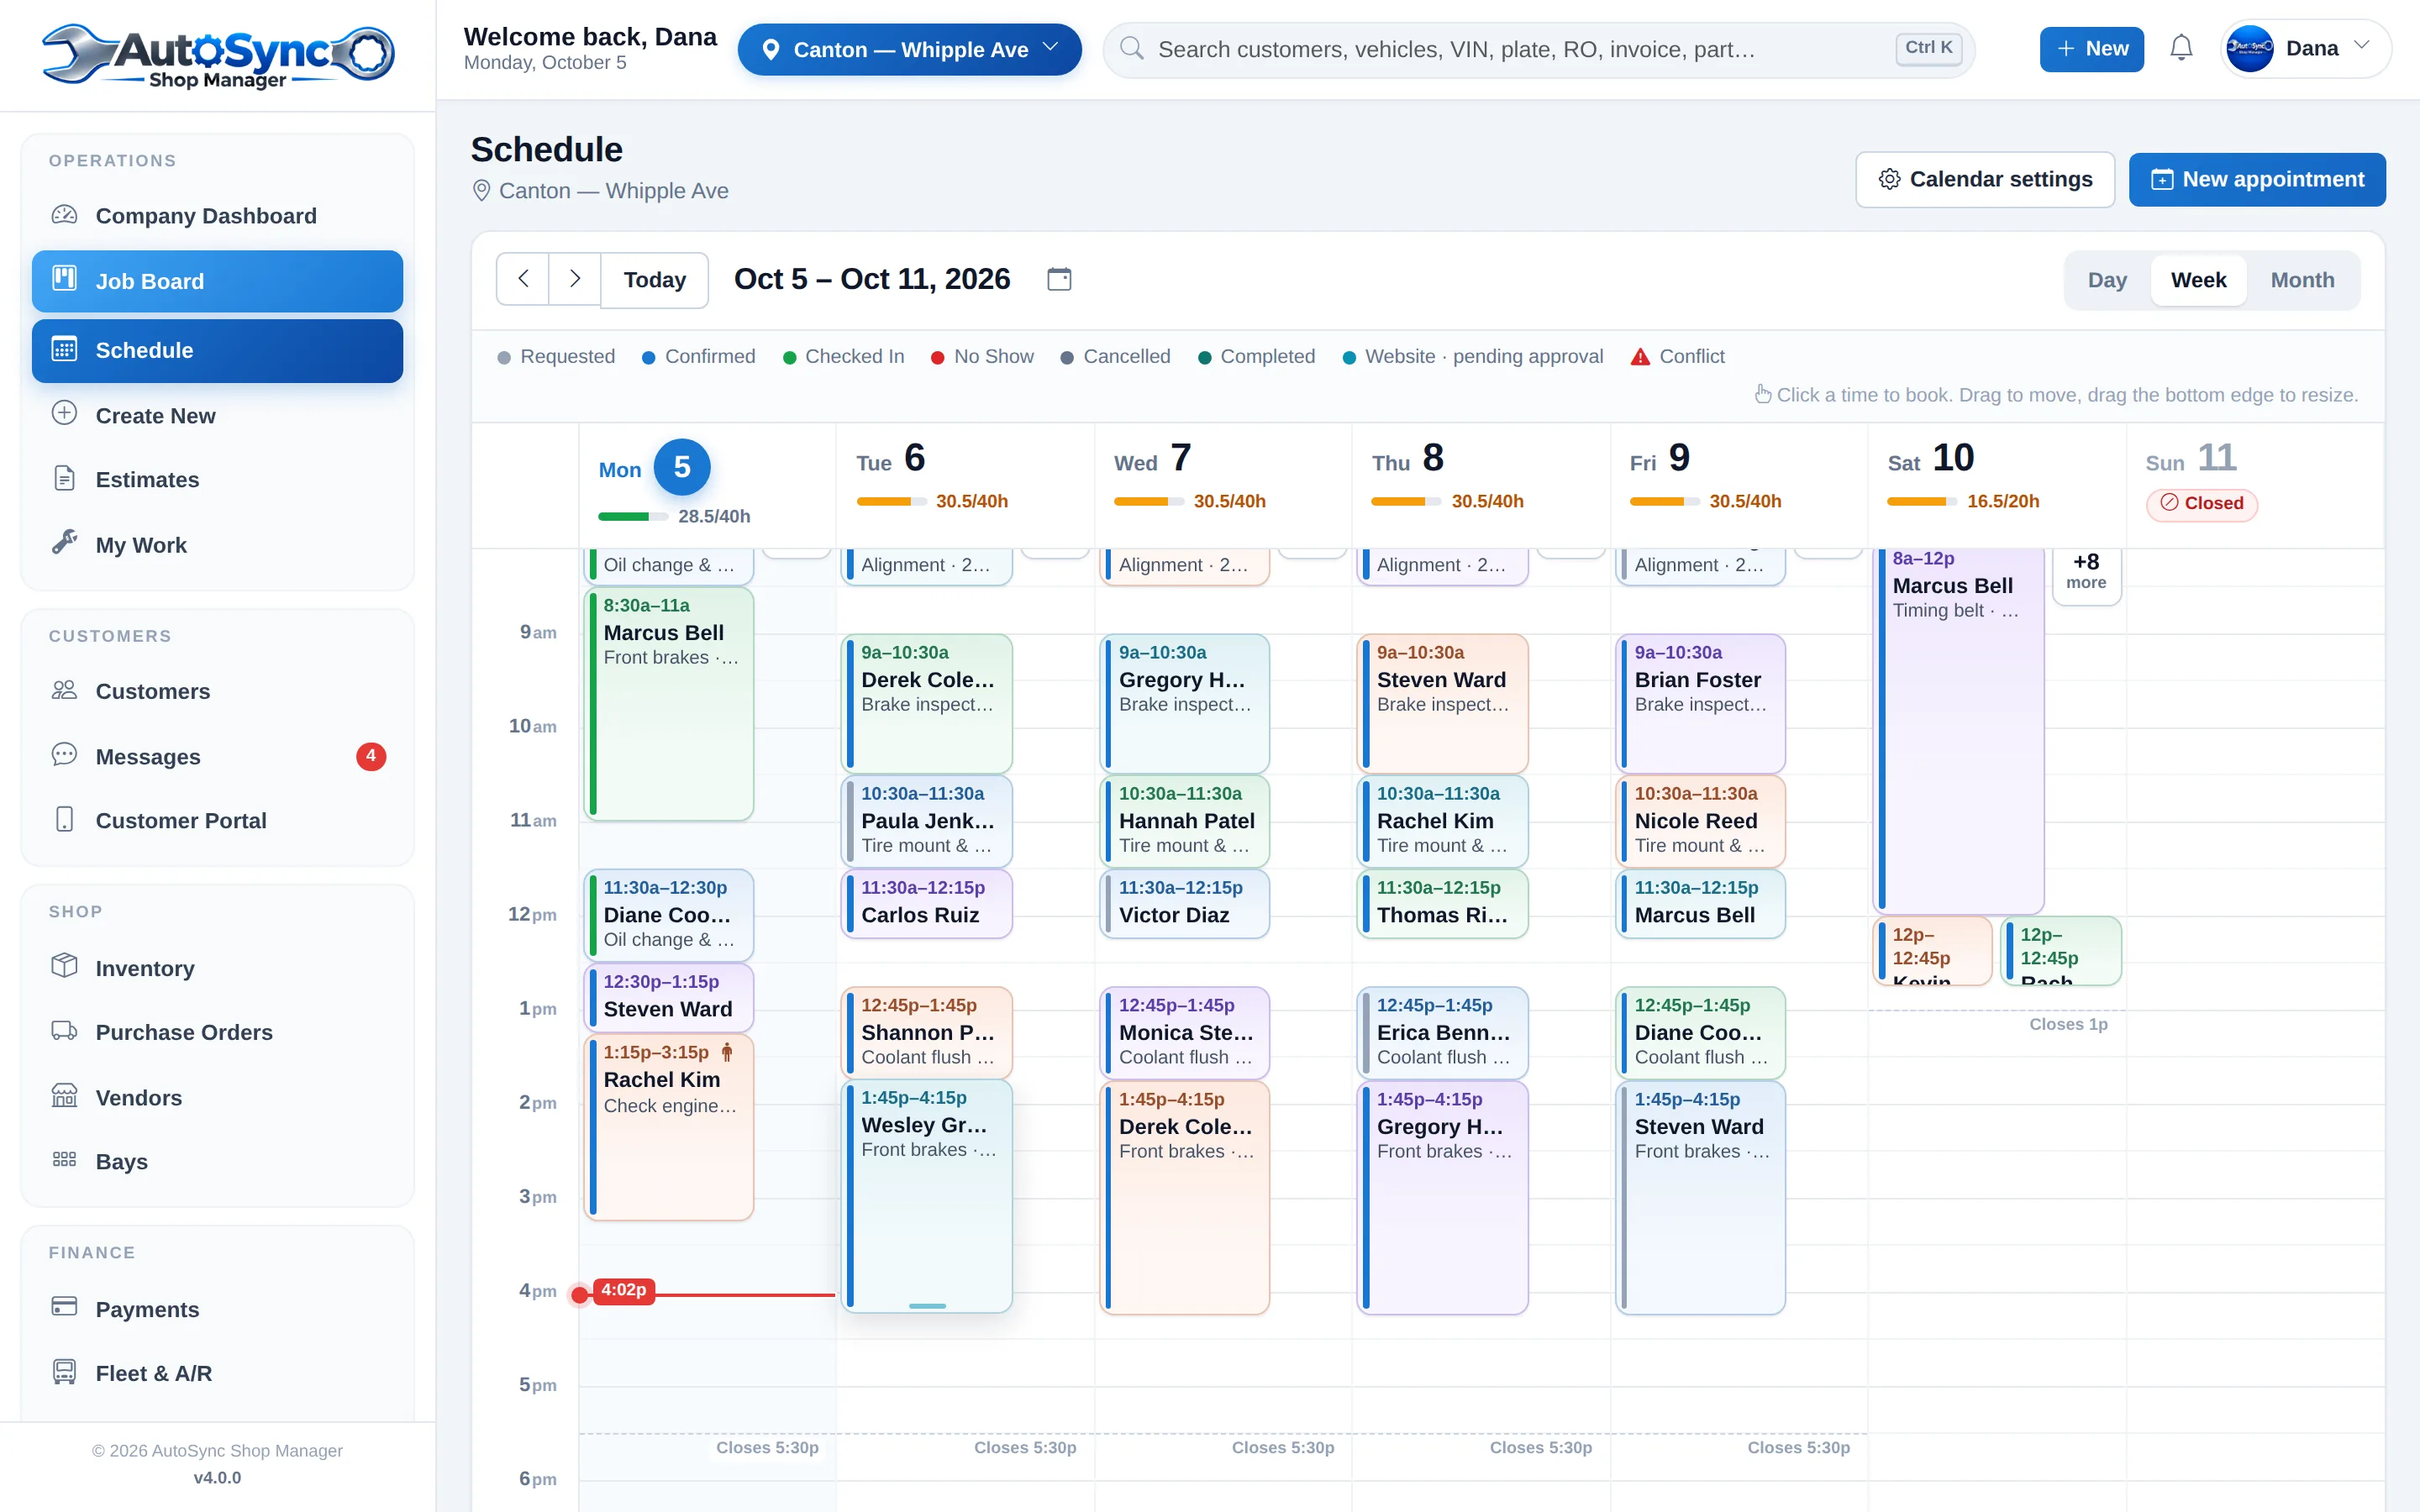Switch to Month view
The image size is (2420, 1512).
click(x=2302, y=280)
